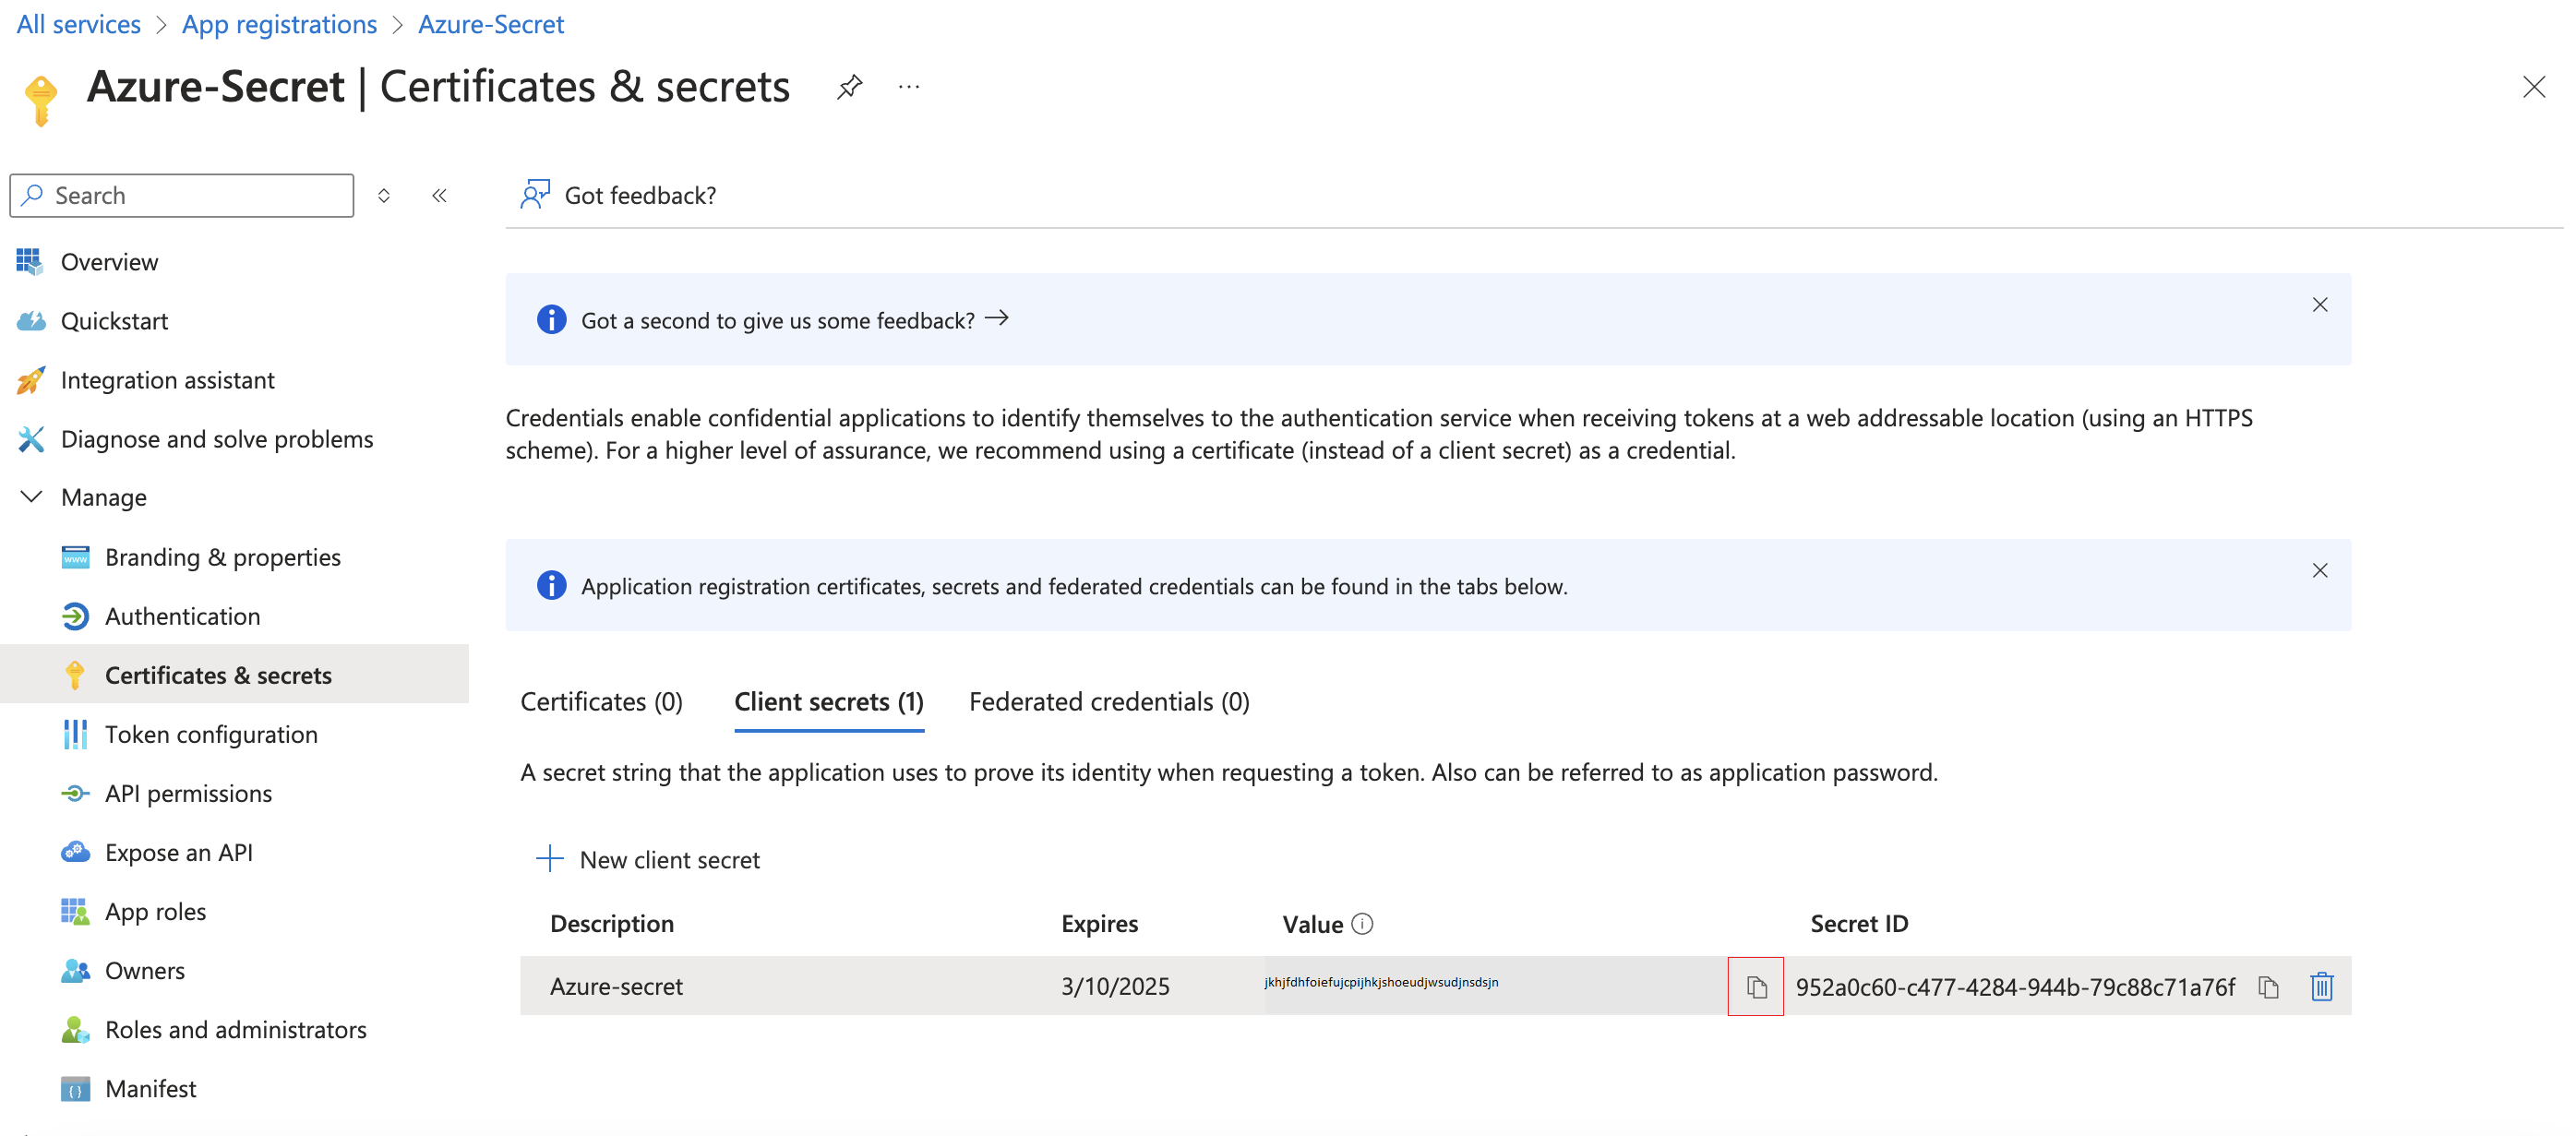The height and width of the screenshot is (1136, 2576).
Task: Pin the Azure-Secret blade
Action: [x=849, y=87]
